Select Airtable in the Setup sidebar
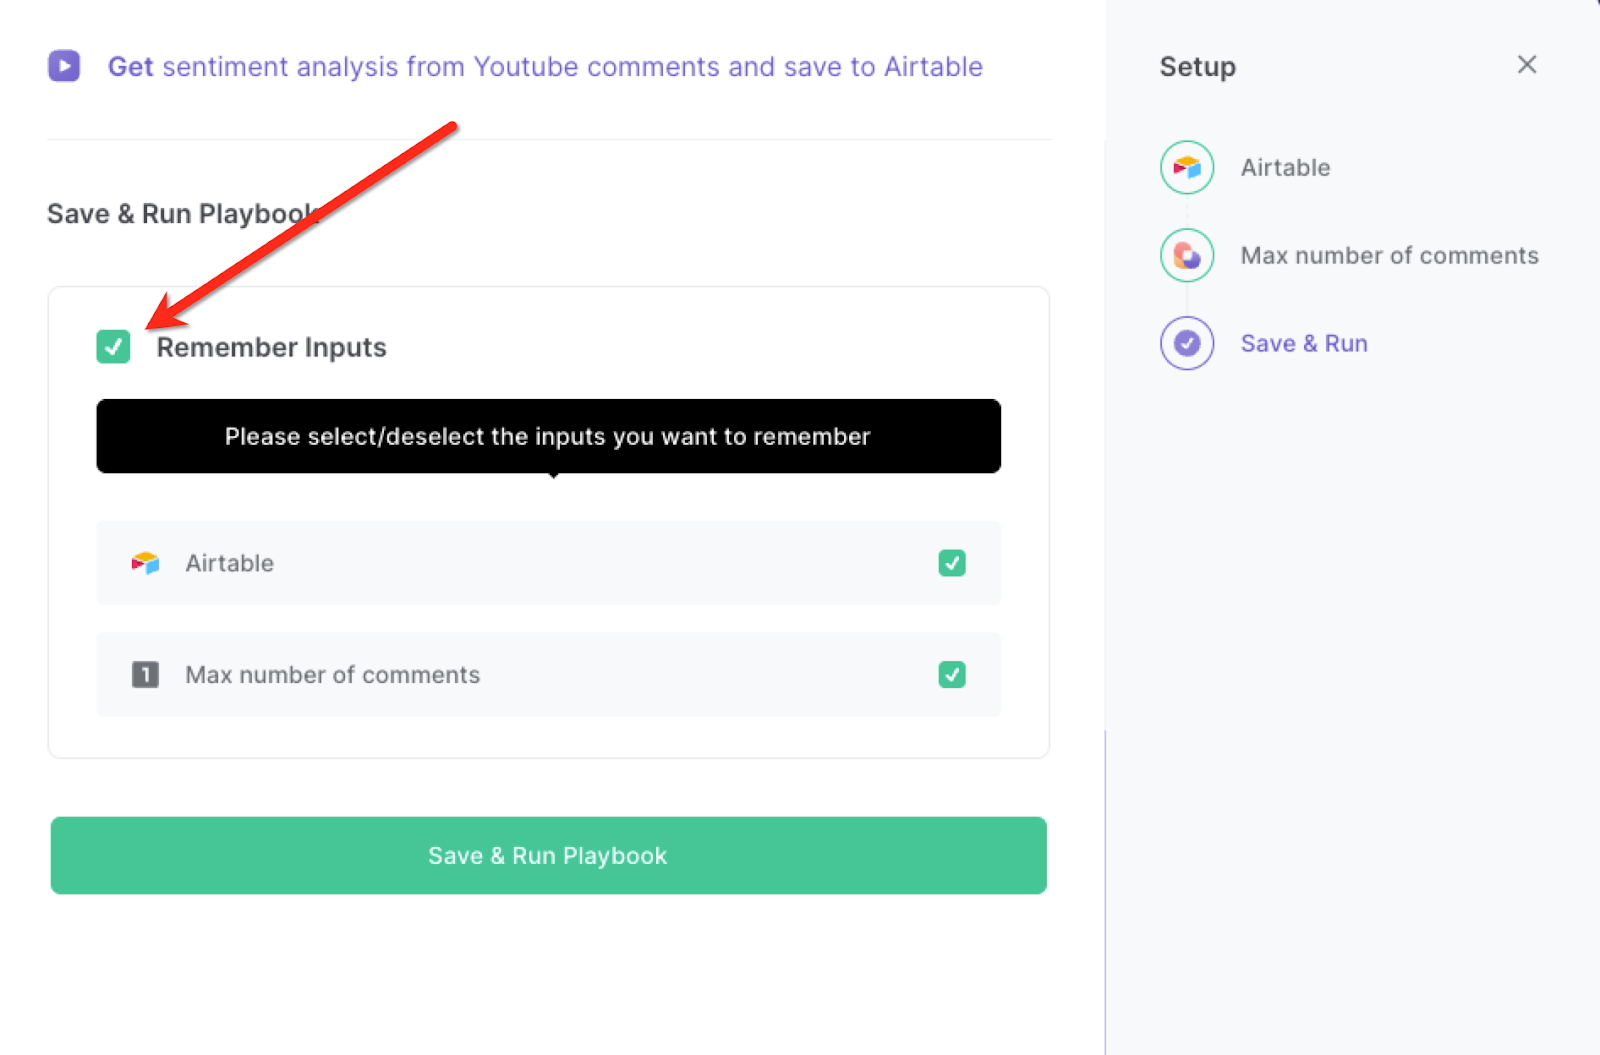 (x=1285, y=167)
